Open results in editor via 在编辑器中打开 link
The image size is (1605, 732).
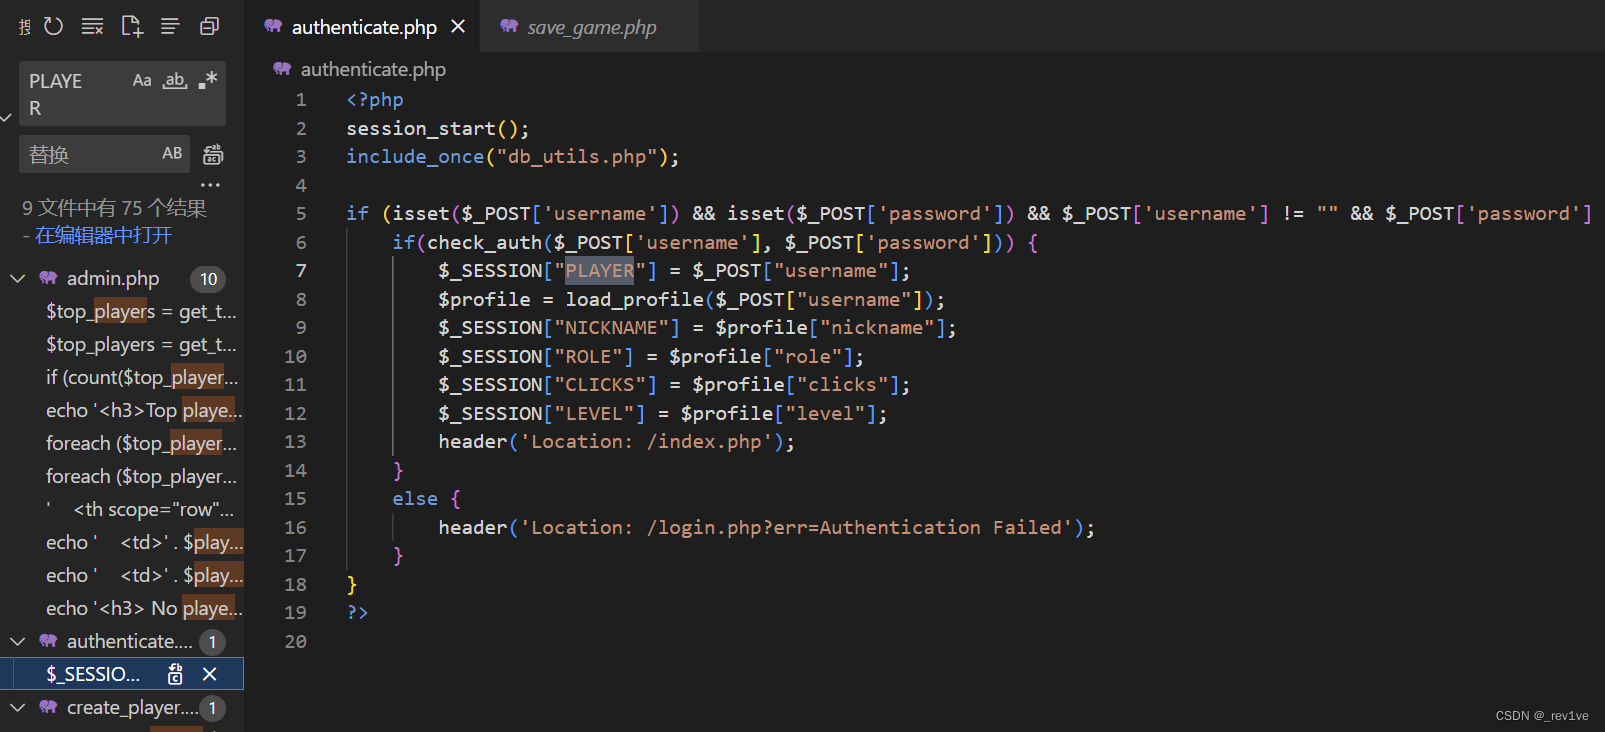(x=103, y=235)
